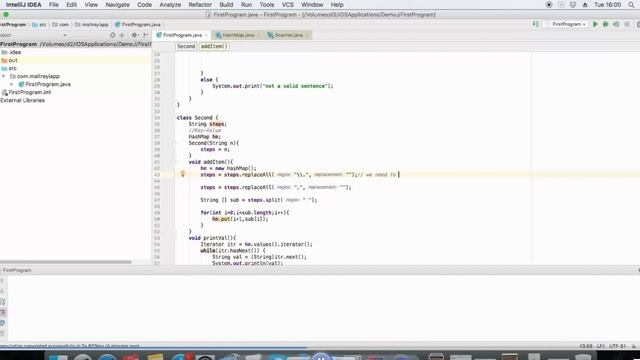
Task: Click the screen recording indicator in the menu bar
Action: 549,5
